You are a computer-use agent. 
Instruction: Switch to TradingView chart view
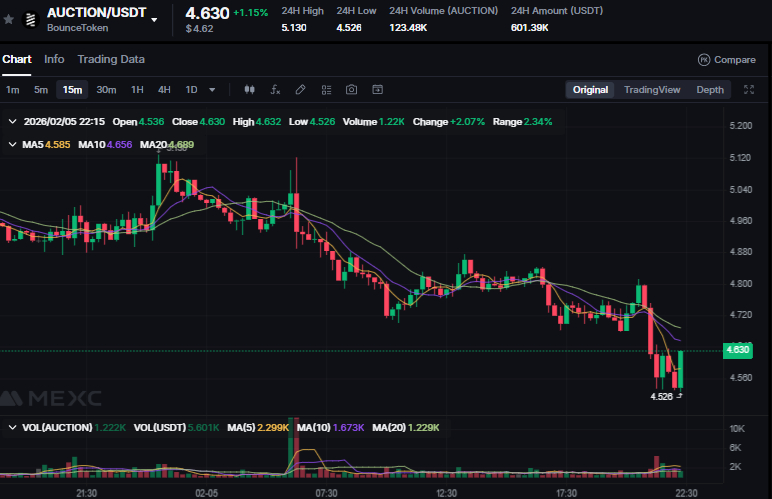tap(652, 90)
